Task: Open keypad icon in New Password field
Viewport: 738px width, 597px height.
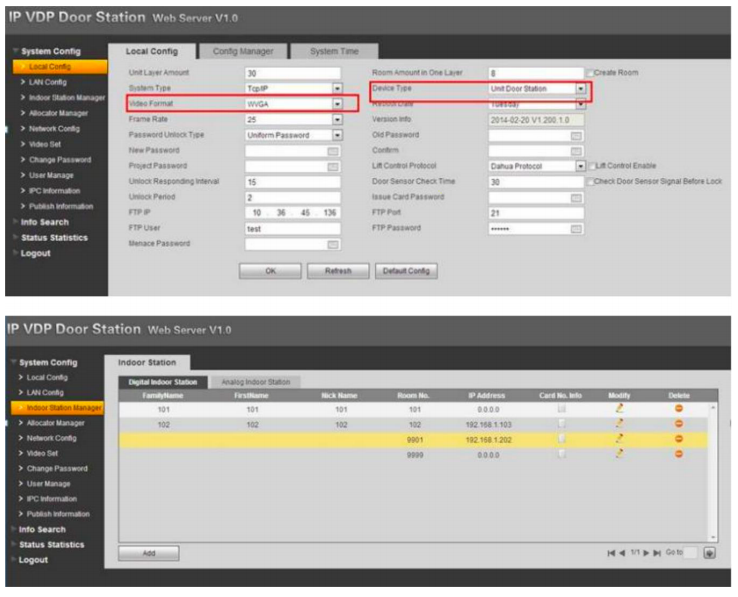Action: pyautogui.click(x=333, y=151)
